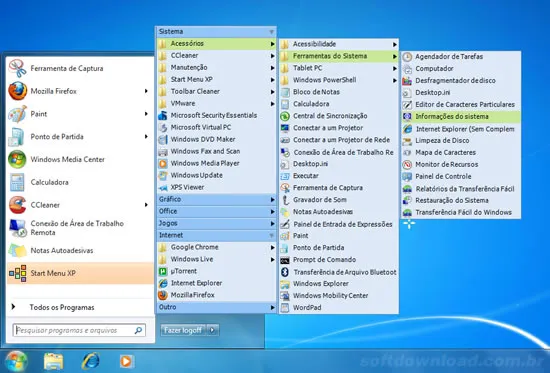550x373 pixels.
Task: Open Transferência de Arquivo Bluetooth icon
Action: [285, 272]
